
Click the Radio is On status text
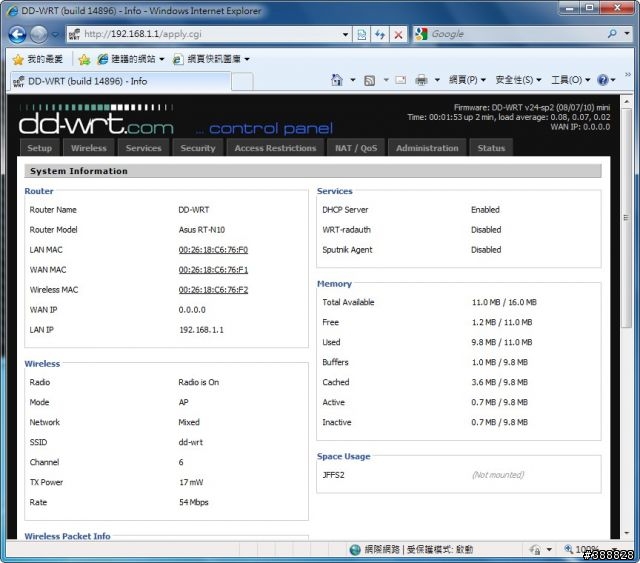199,382
